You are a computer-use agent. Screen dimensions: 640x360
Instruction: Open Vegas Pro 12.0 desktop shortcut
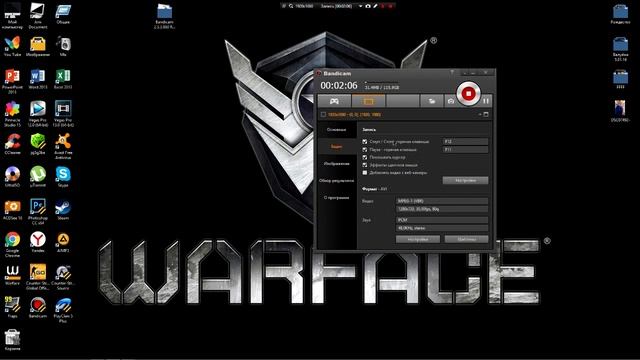coord(38,114)
